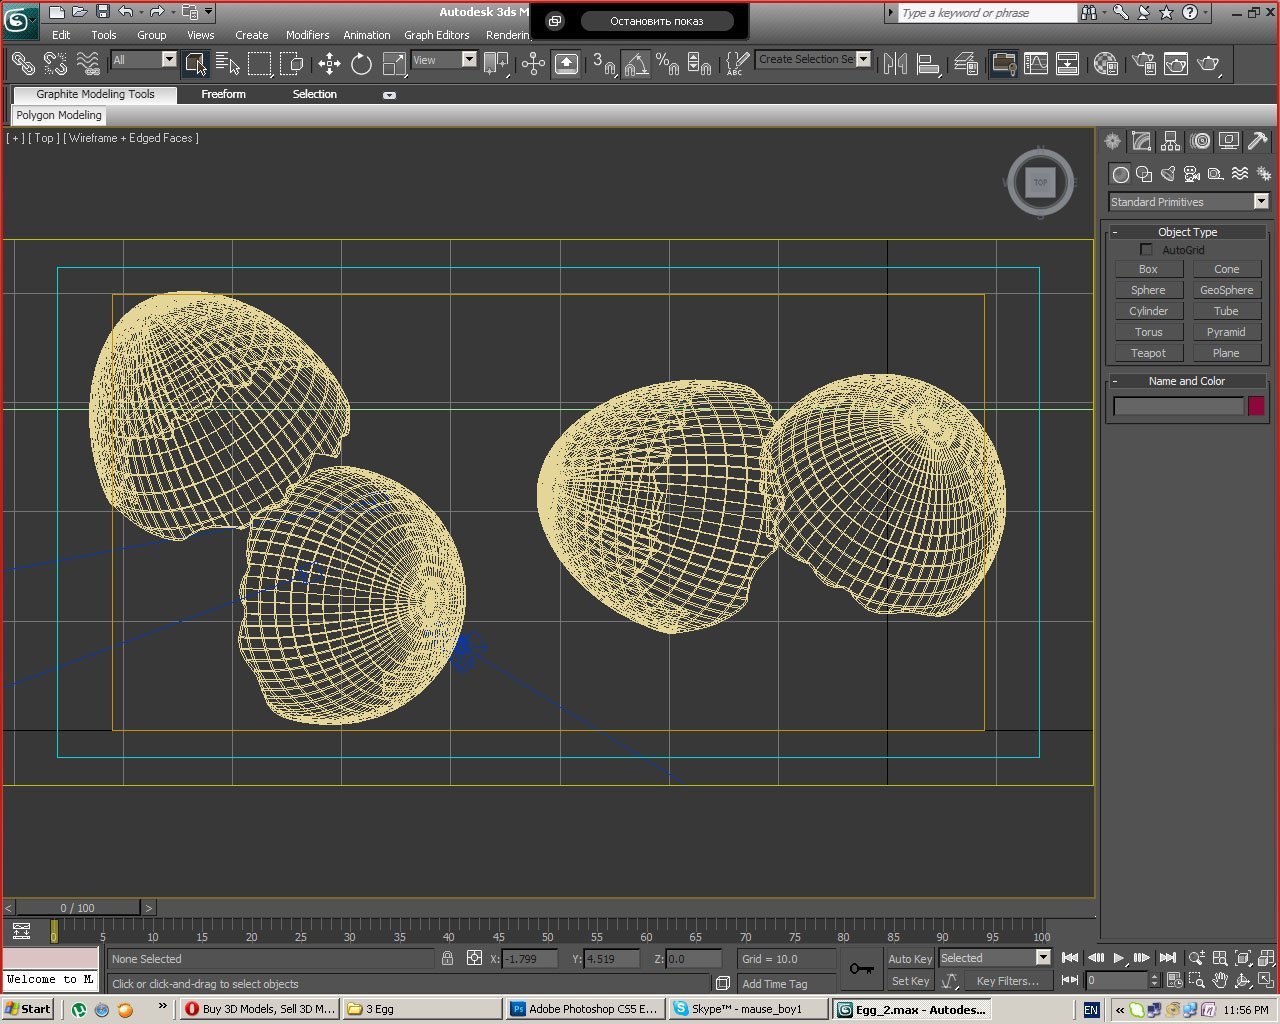
Task: Click the teapot Render icon
Action: click(1209, 64)
